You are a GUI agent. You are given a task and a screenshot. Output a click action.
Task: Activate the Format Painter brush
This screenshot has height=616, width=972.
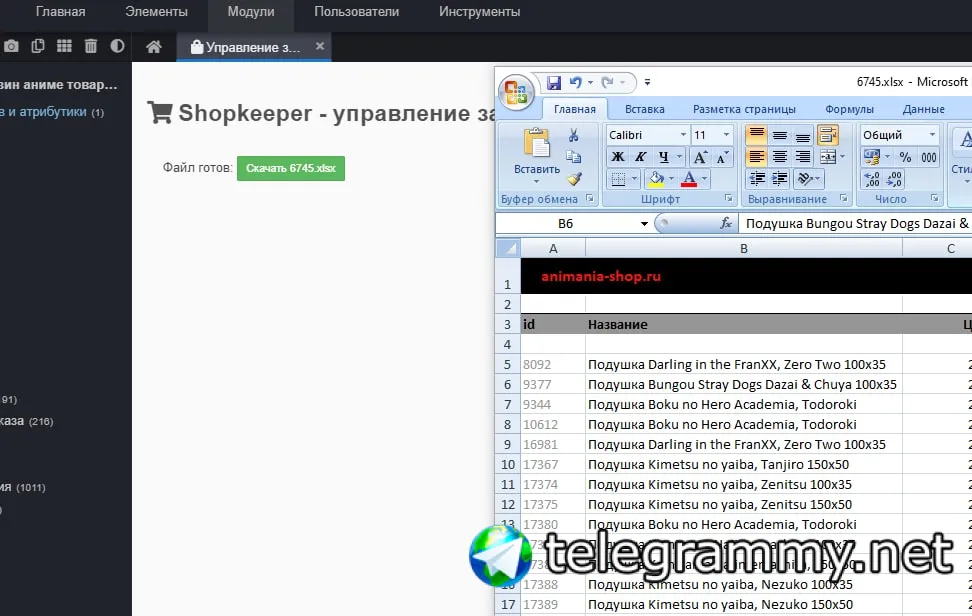(574, 178)
